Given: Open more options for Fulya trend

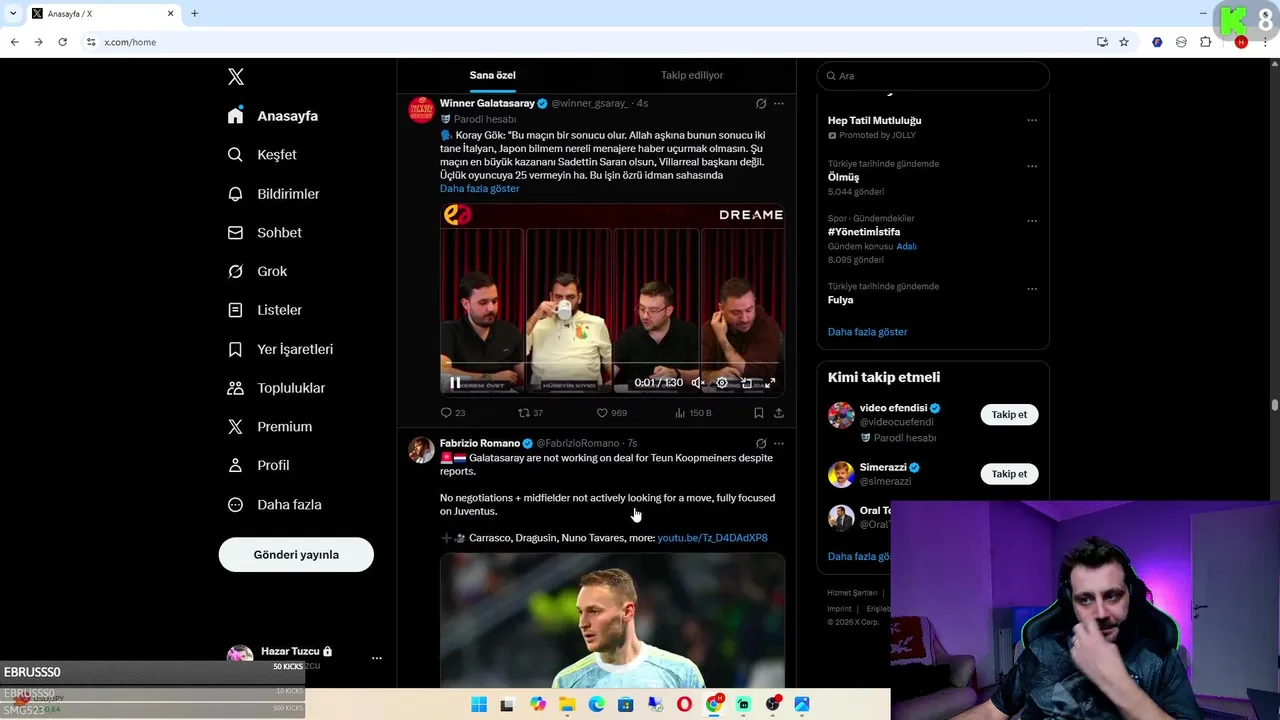Looking at the screenshot, I should coord(1032,289).
